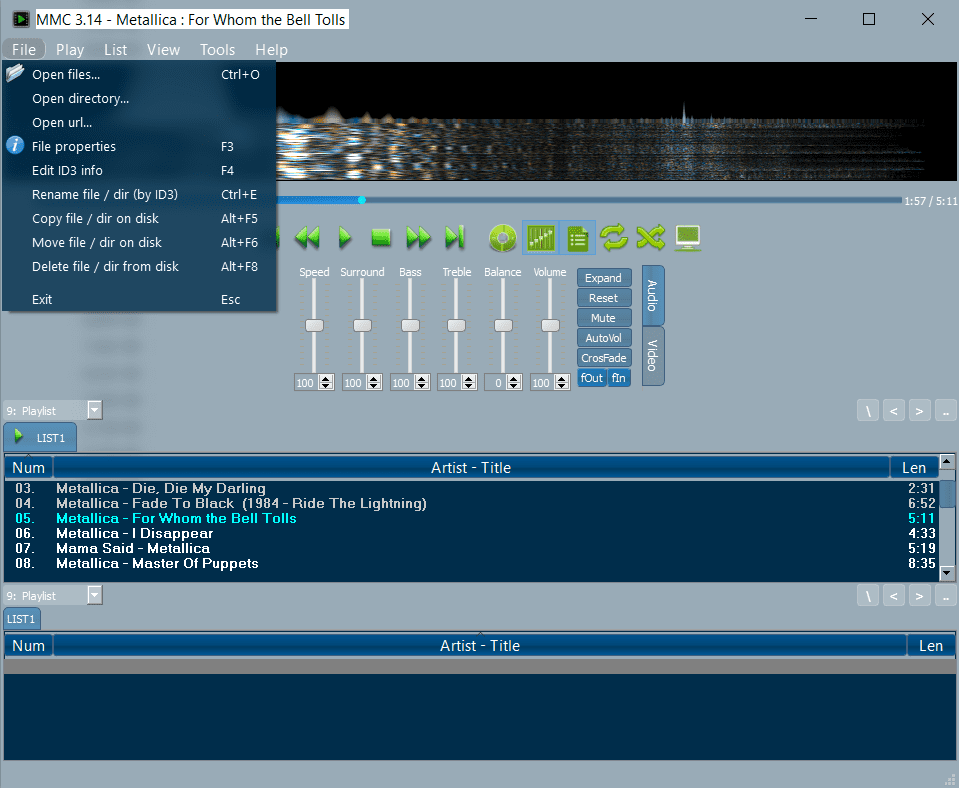Open the View menu
This screenshot has width=959, height=788.
point(163,50)
